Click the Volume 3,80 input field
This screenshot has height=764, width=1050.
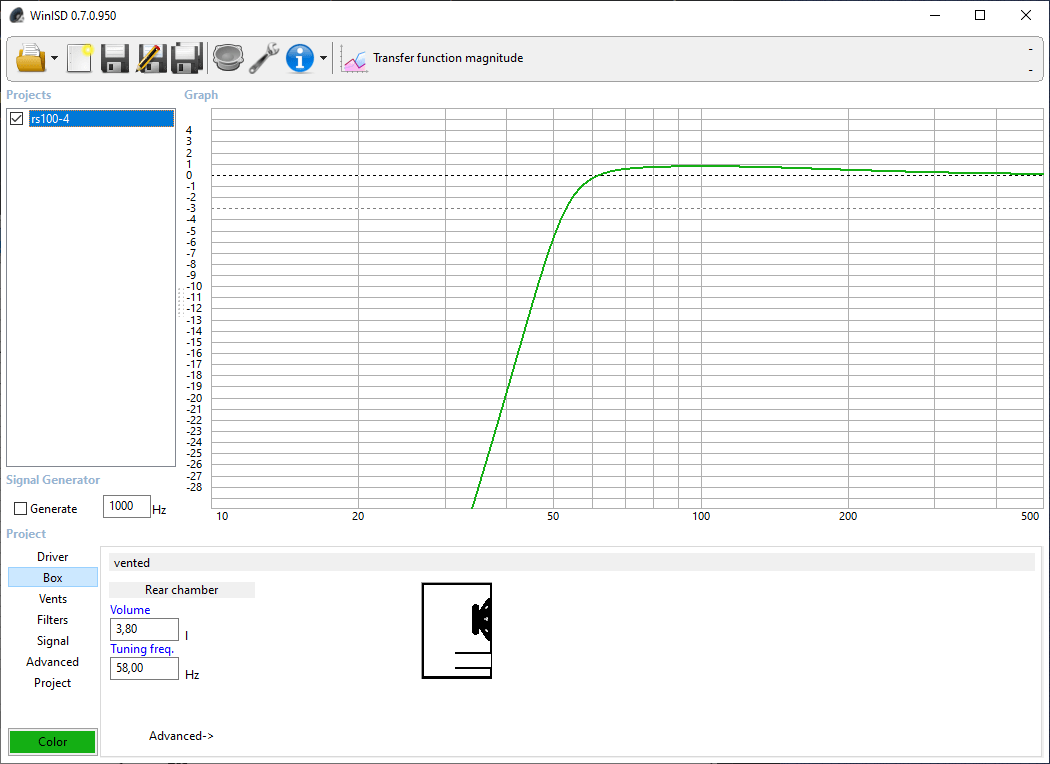(x=144, y=629)
